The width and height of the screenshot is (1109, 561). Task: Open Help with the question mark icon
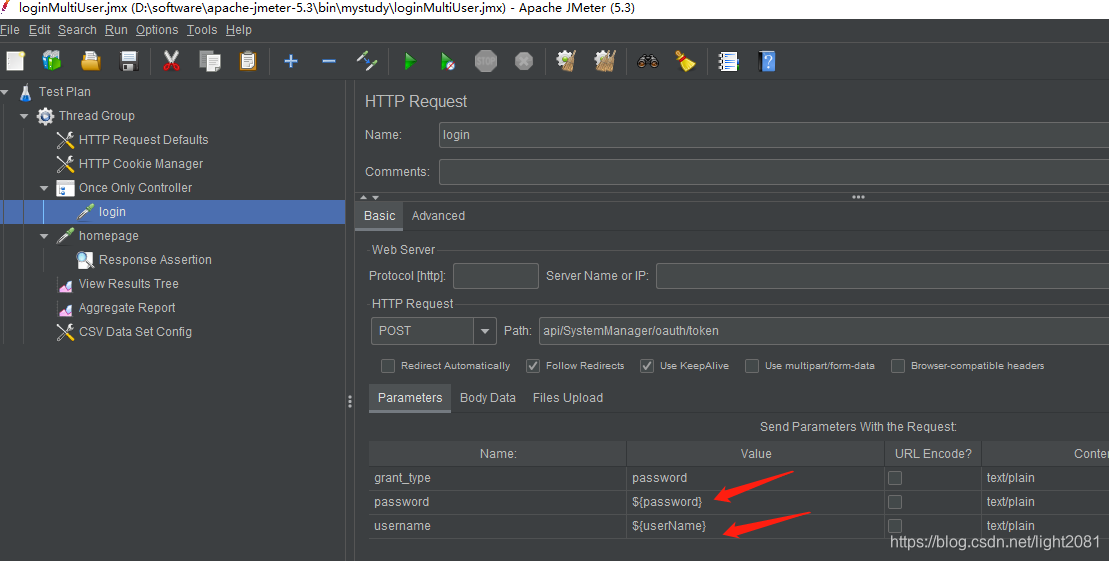click(767, 61)
